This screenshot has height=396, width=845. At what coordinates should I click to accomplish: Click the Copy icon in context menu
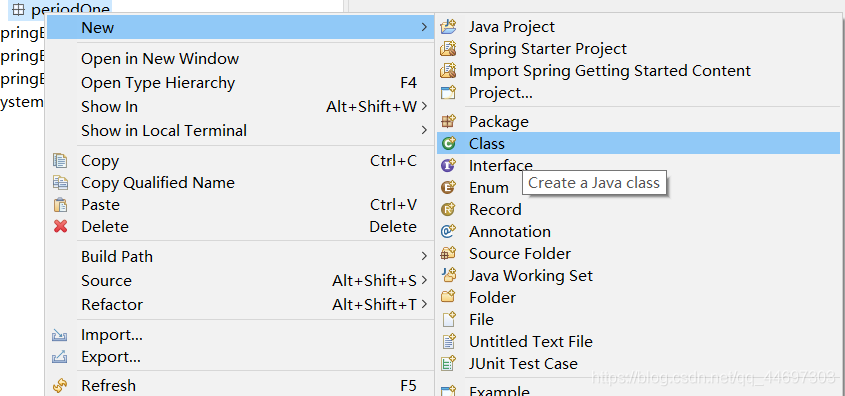pyautogui.click(x=60, y=161)
